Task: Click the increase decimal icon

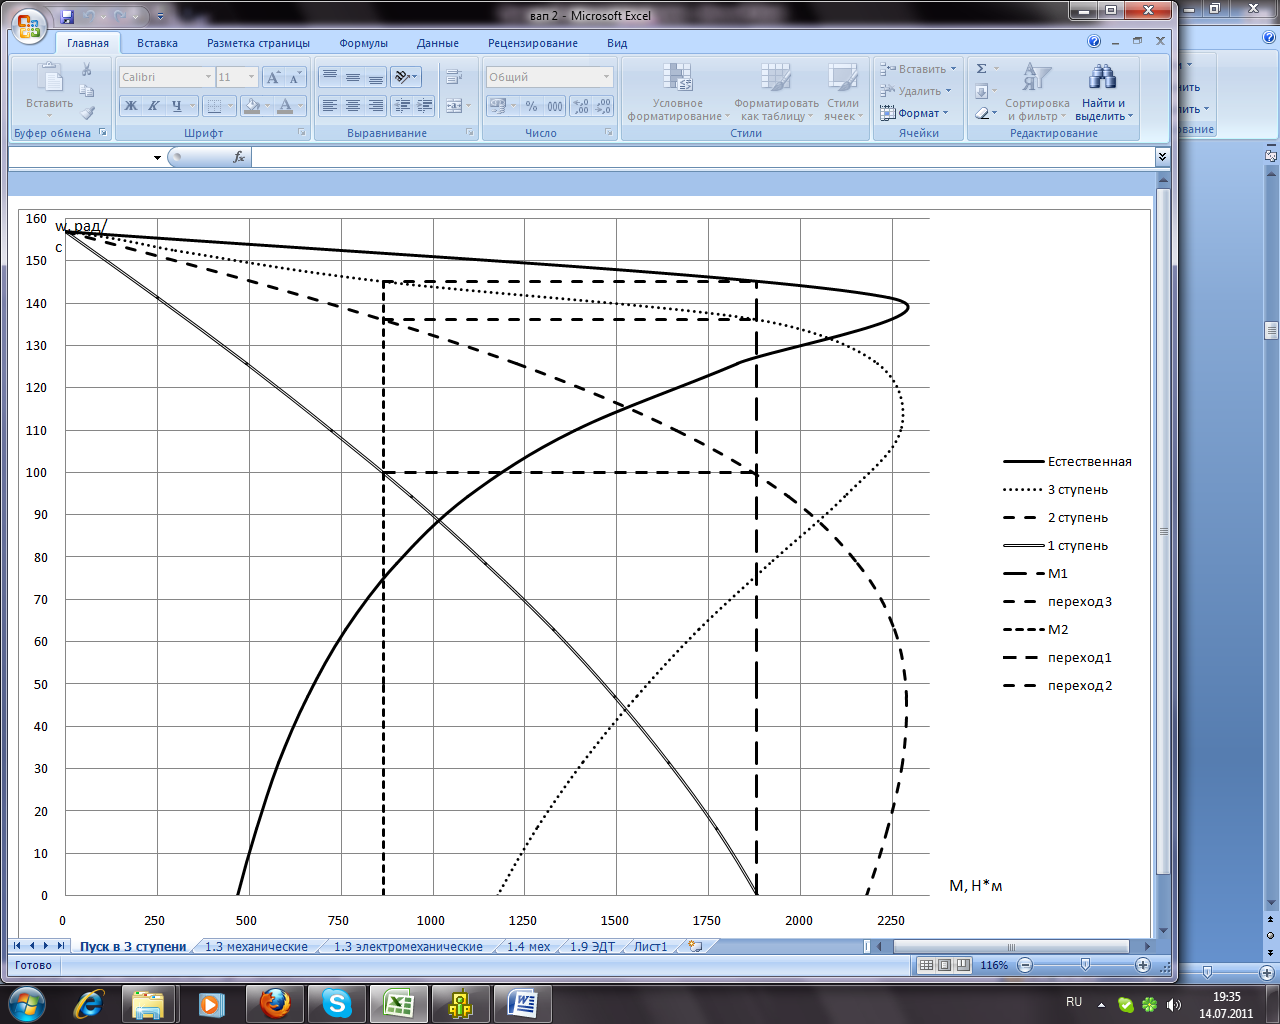Action: 581,106
